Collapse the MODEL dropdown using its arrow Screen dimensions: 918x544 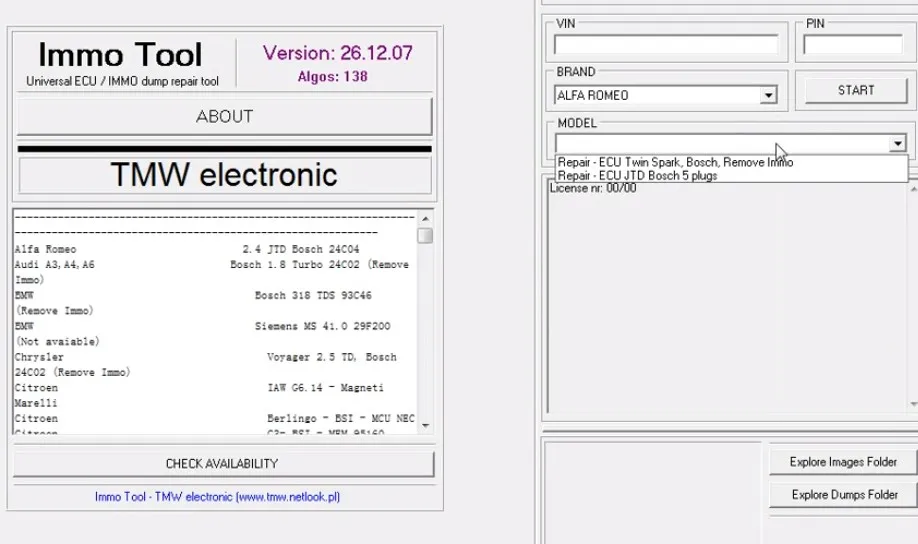click(x=897, y=144)
